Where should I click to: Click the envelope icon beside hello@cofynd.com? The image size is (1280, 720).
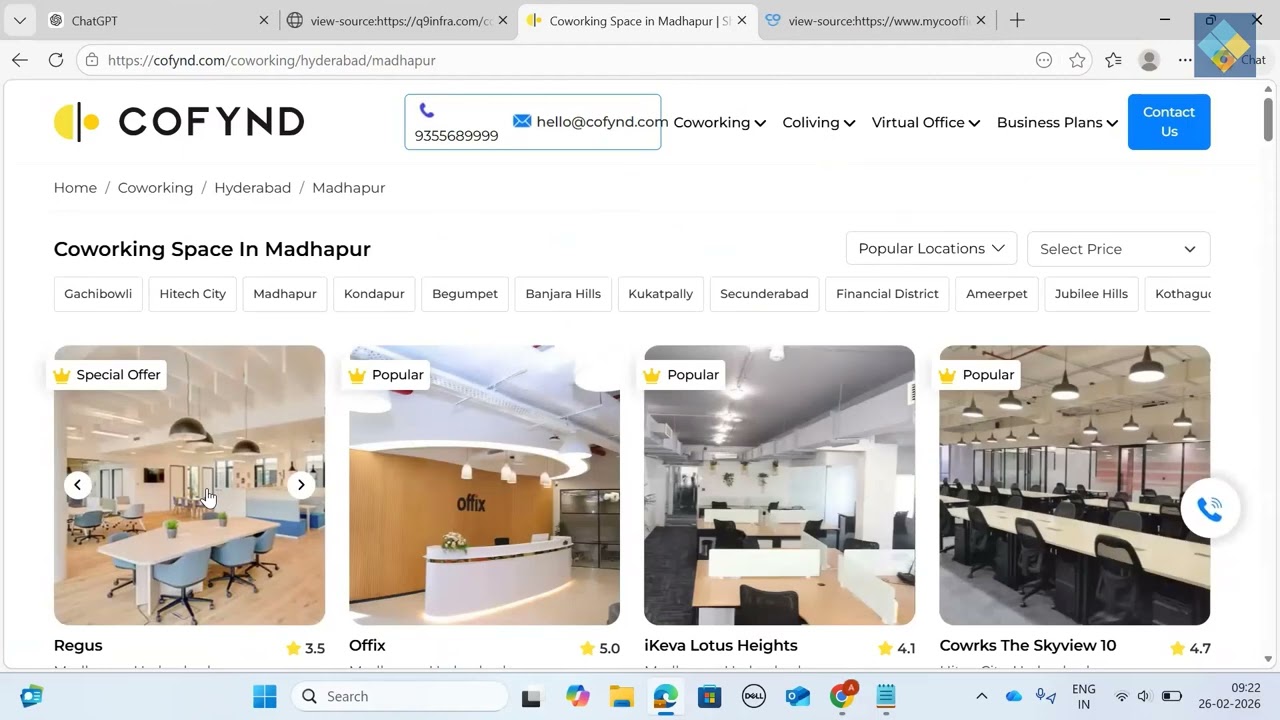522,121
